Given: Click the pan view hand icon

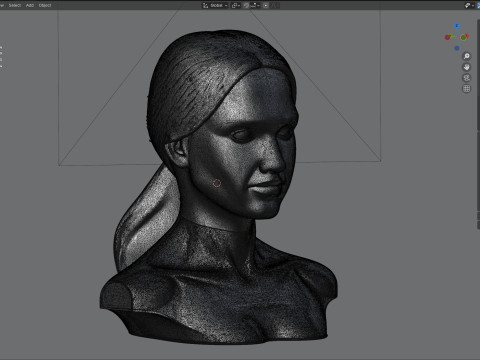Looking at the screenshot, I should coord(467,67).
